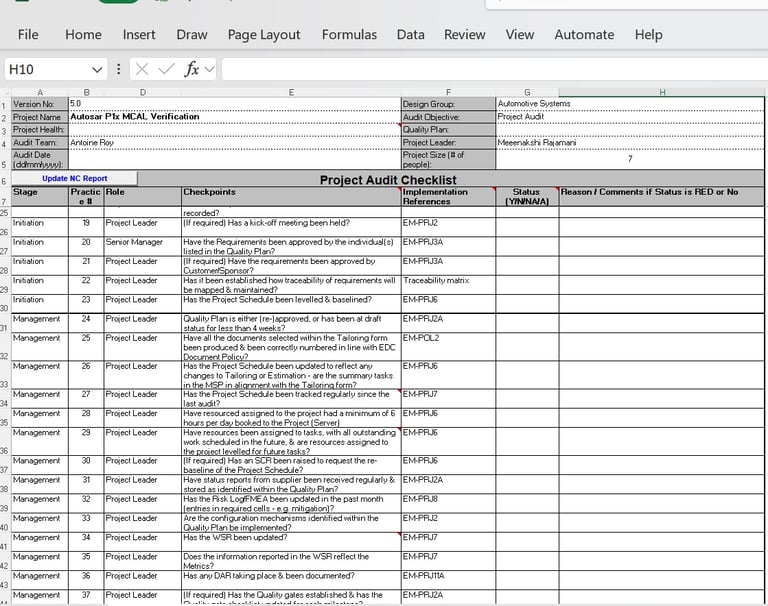This screenshot has height=606, width=768.
Task: Select the 'Quality Plan:' label cell
Action: (448, 130)
